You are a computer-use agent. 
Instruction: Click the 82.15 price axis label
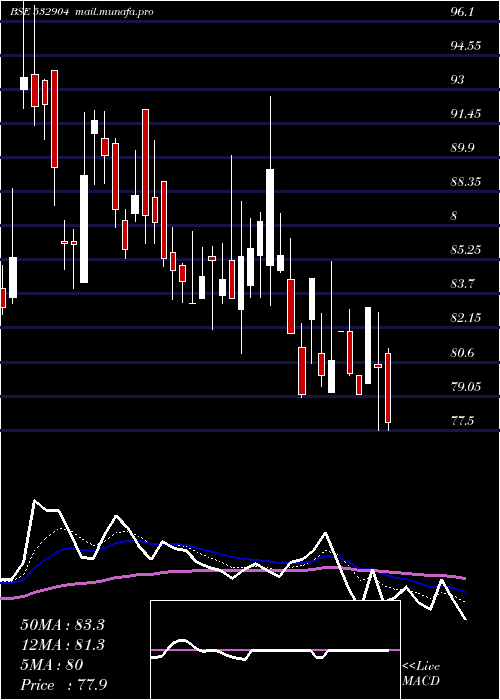click(466, 318)
